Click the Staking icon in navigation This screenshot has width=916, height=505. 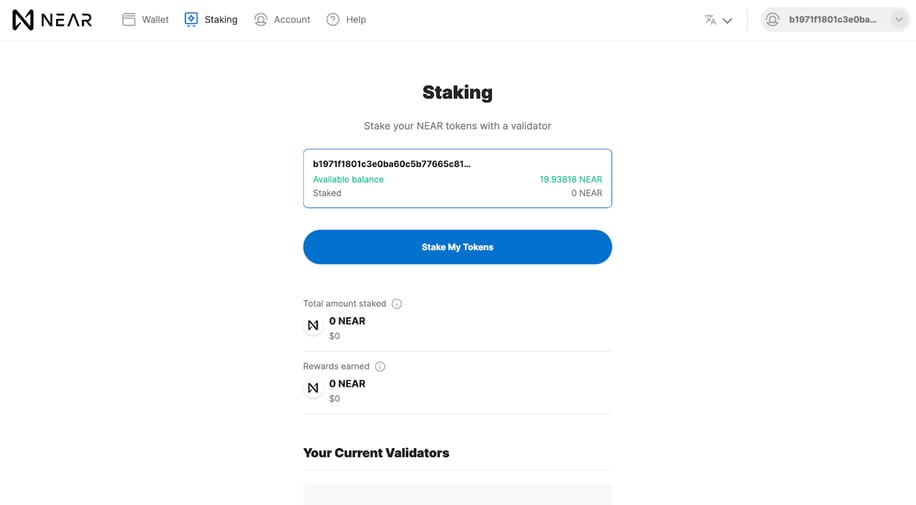191,19
